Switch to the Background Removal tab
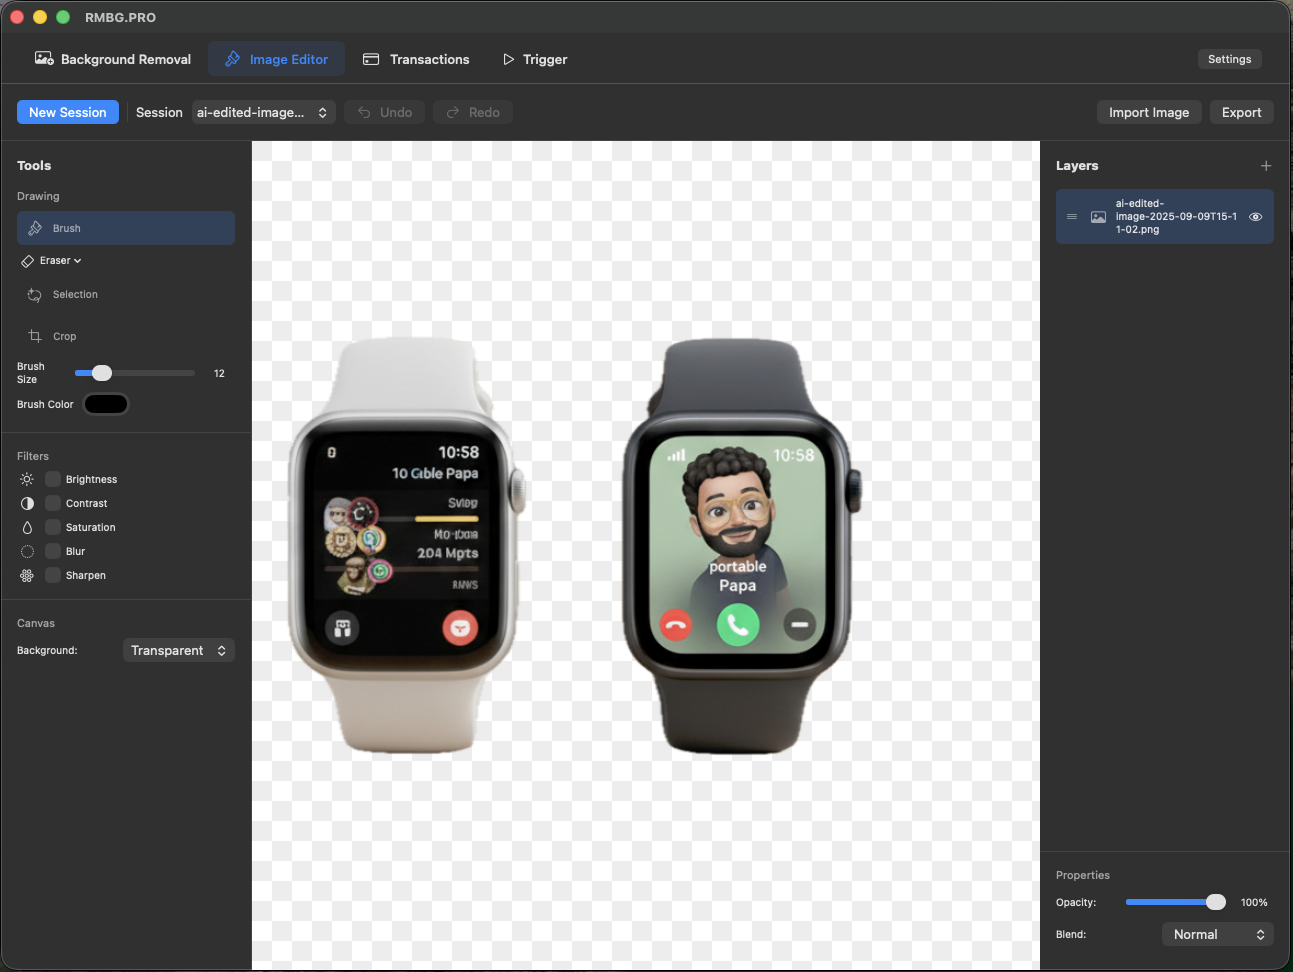The width and height of the screenshot is (1293, 972). pyautogui.click(x=113, y=60)
